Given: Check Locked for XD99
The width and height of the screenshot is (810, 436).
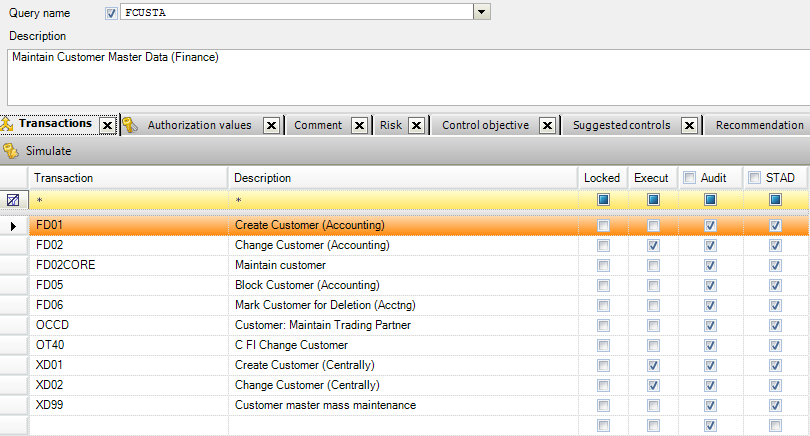Looking at the screenshot, I should pyautogui.click(x=603, y=406).
